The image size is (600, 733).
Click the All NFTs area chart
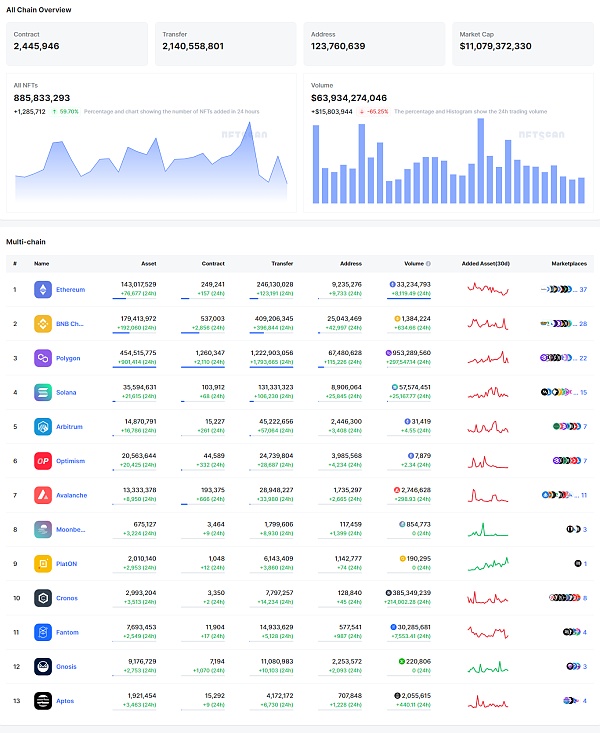click(x=151, y=161)
